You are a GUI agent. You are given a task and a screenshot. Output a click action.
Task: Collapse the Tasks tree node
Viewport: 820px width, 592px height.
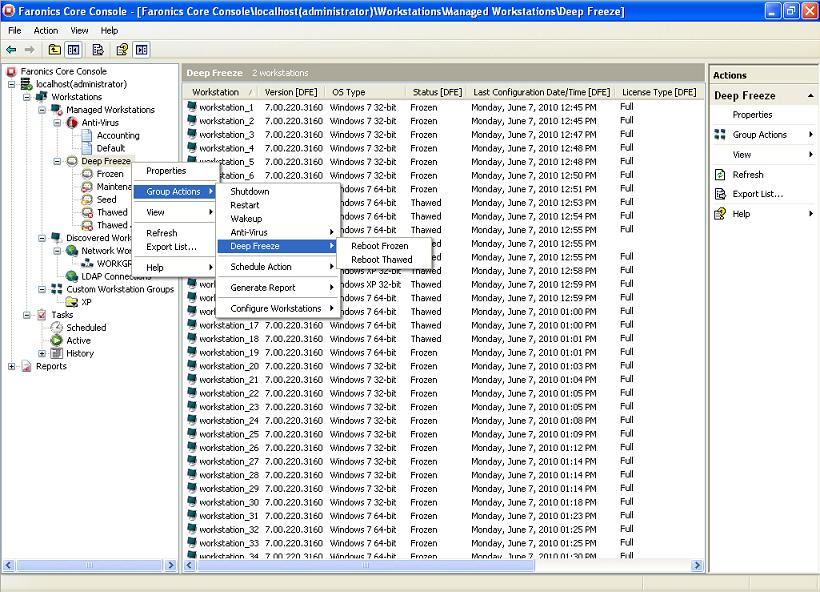[x=27, y=315]
